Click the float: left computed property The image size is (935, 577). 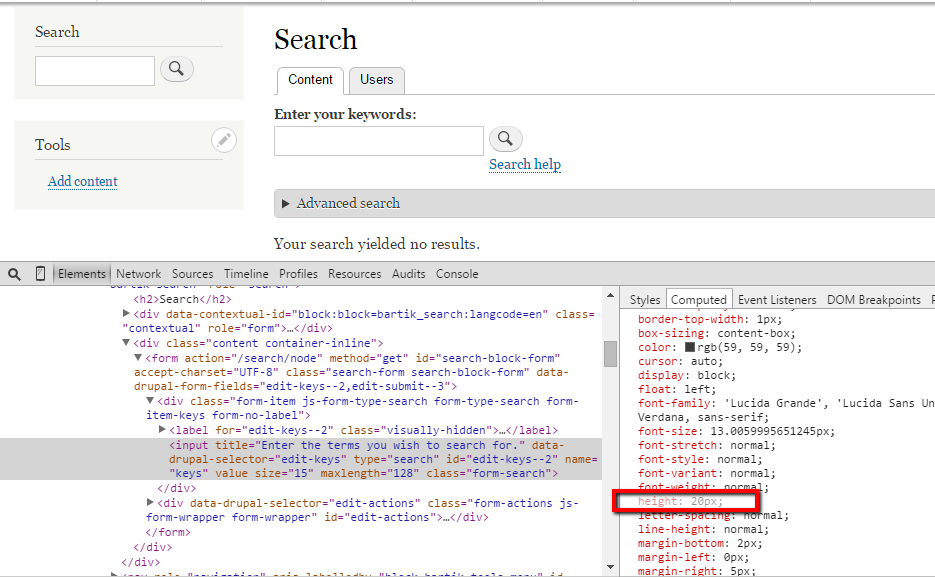(677, 389)
